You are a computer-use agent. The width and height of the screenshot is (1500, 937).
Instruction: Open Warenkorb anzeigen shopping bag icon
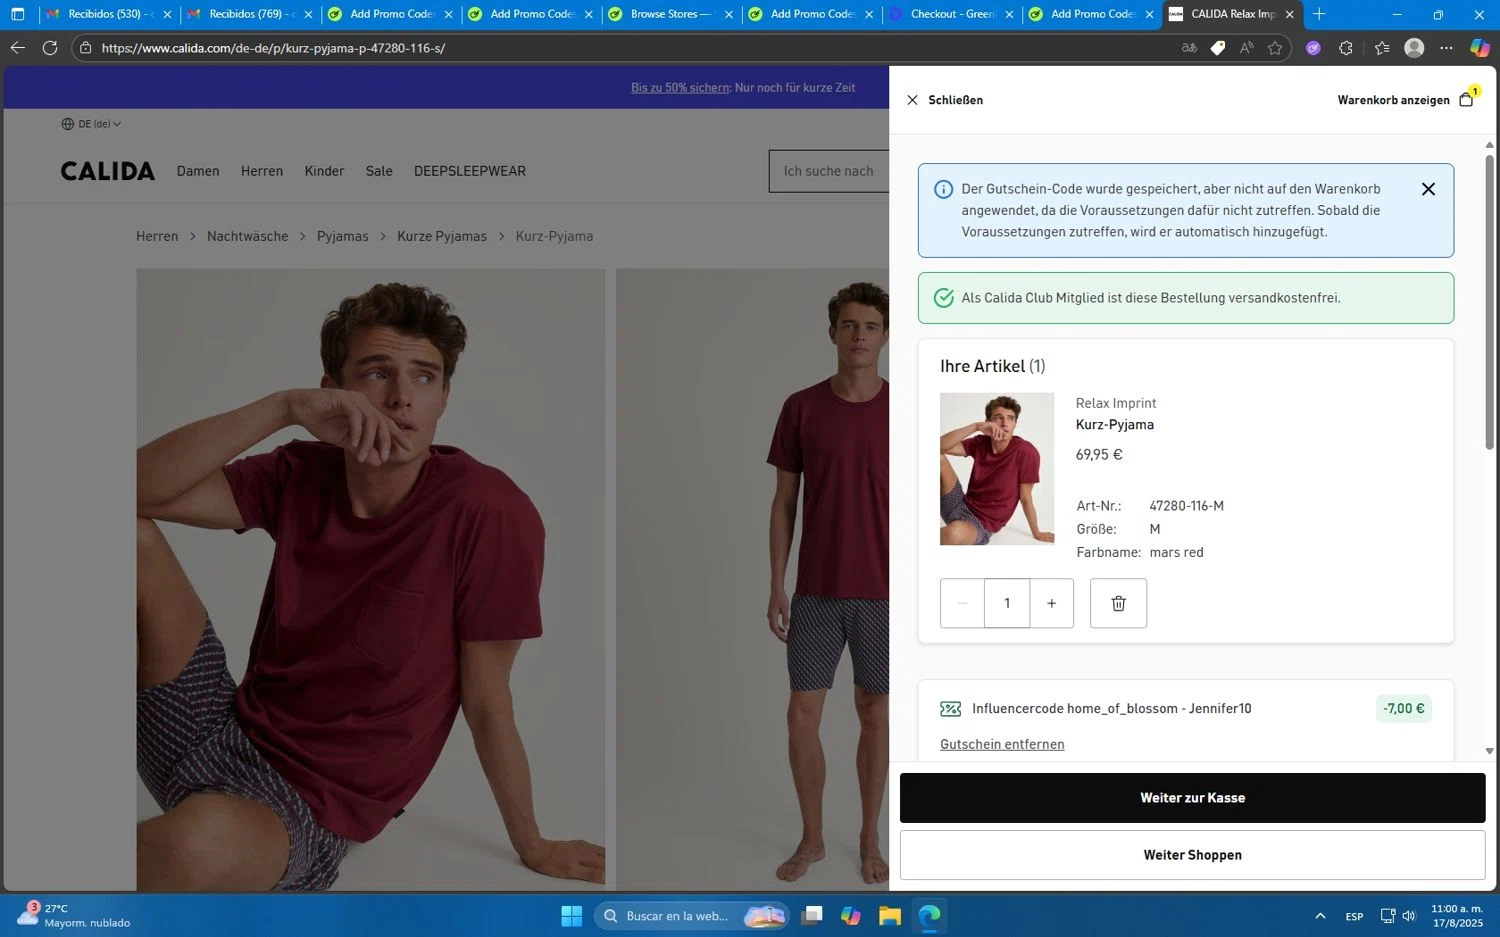click(1467, 99)
